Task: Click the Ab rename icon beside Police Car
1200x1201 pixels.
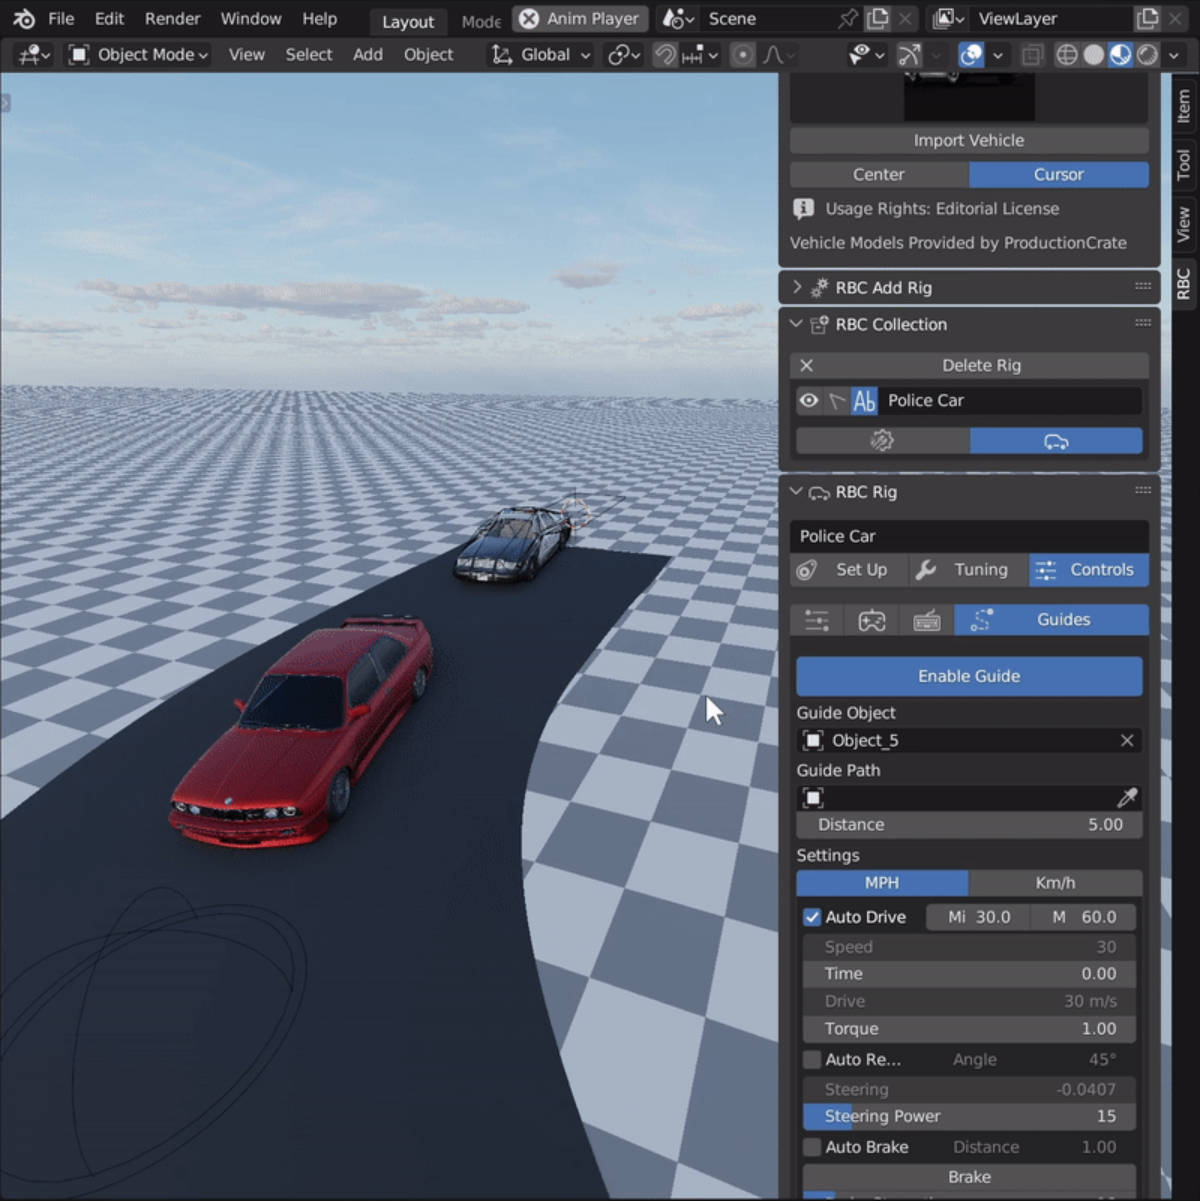Action: click(x=864, y=400)
